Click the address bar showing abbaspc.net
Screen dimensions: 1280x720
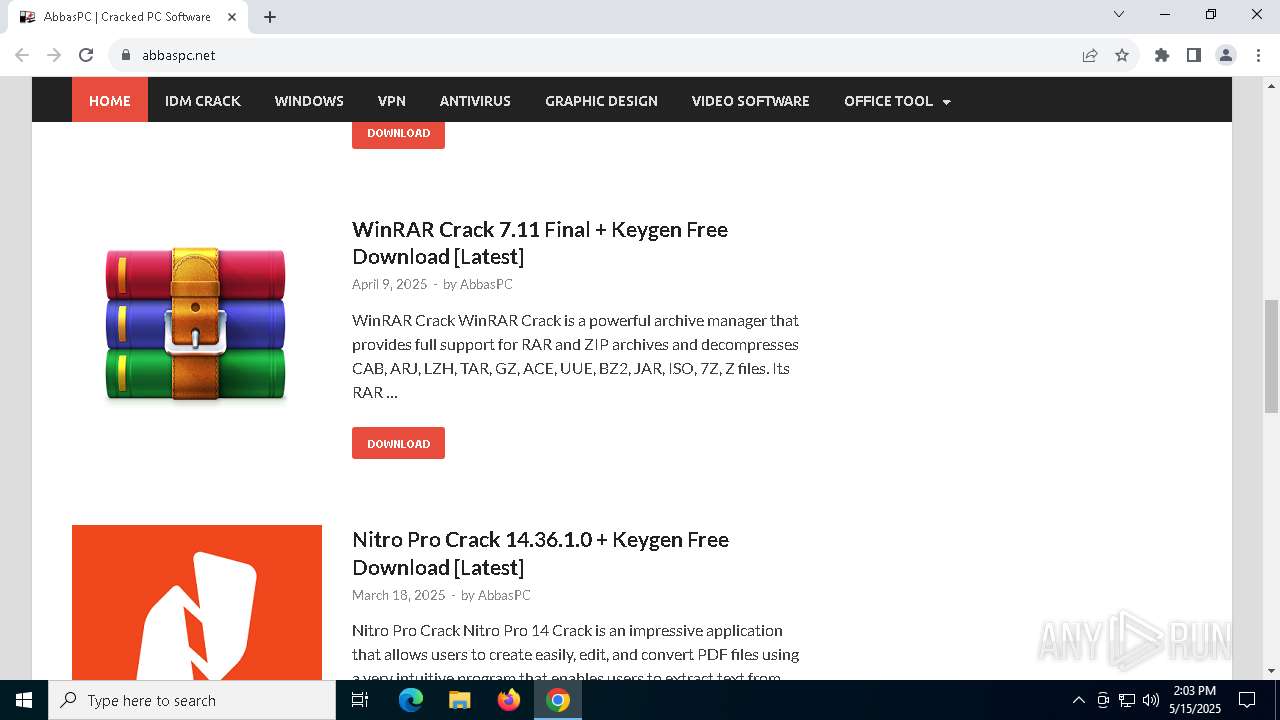tap(600, 55)
